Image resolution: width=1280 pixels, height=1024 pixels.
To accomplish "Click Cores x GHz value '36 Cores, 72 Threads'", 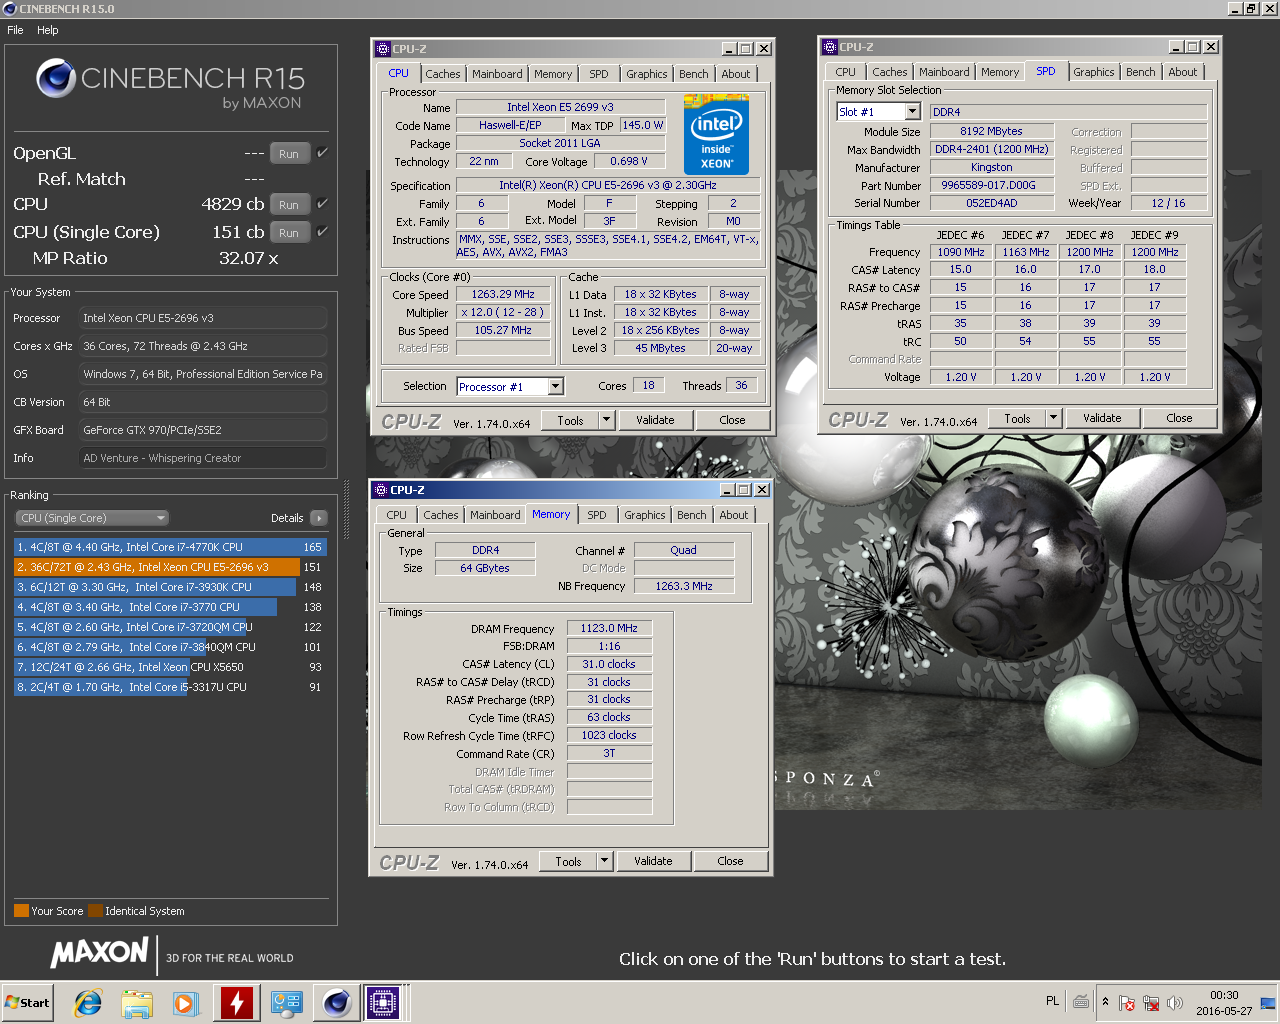I will (203, 346).
